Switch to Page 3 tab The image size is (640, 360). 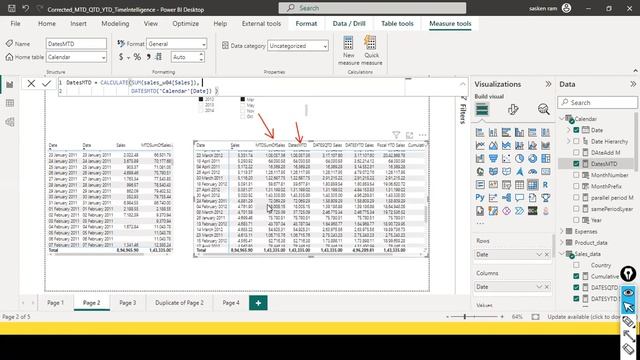[x=128, y=303]
